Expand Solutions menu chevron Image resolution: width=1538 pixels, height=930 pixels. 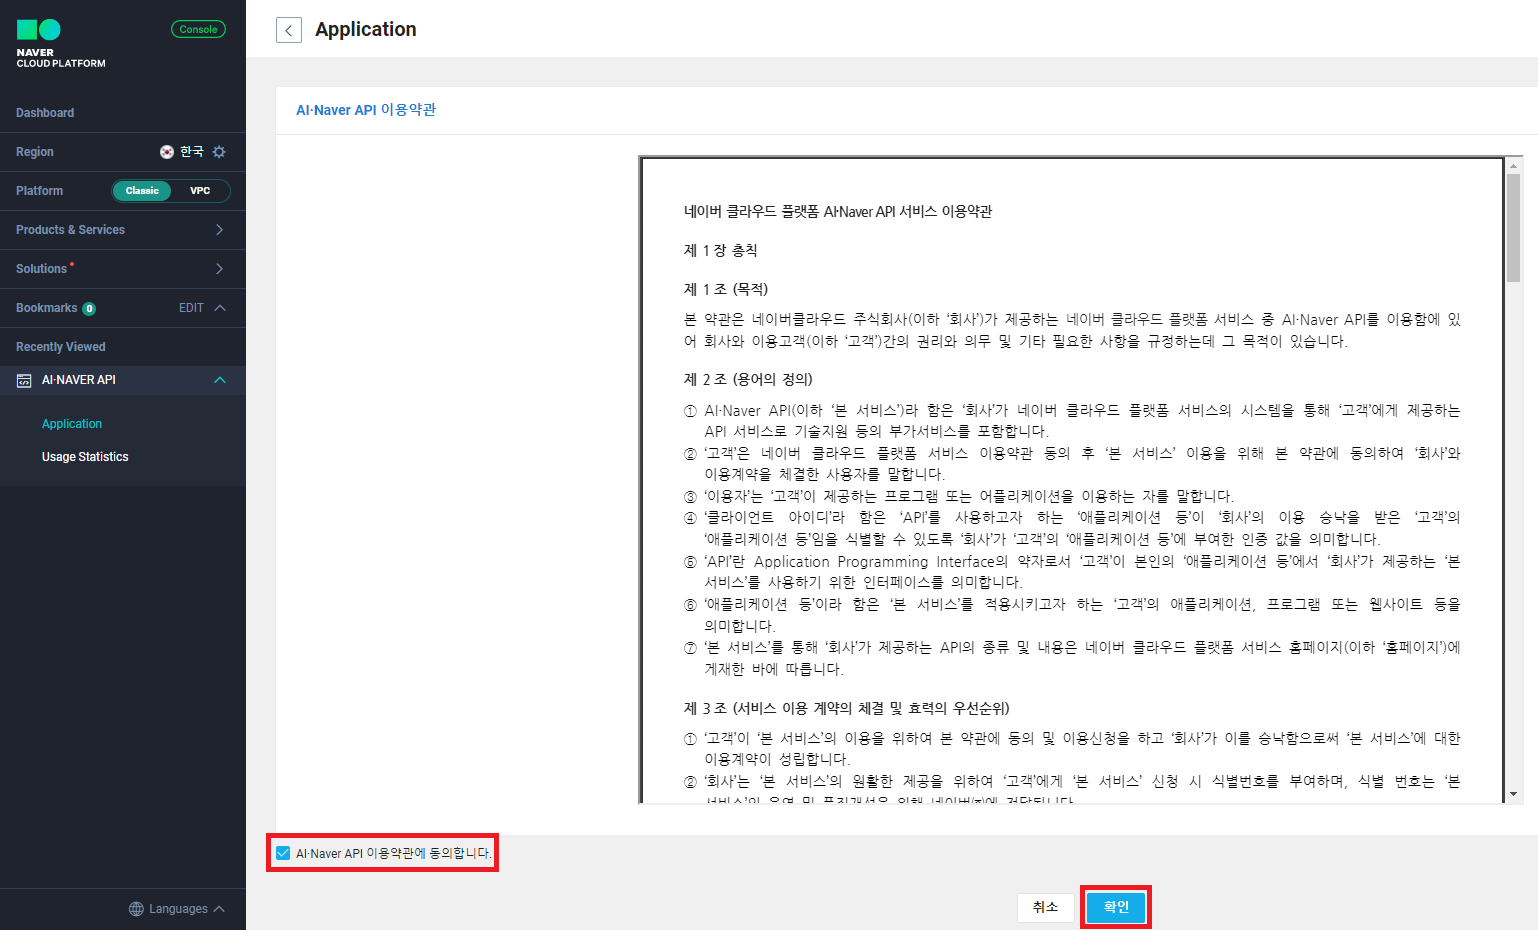(x=220, y=269)
